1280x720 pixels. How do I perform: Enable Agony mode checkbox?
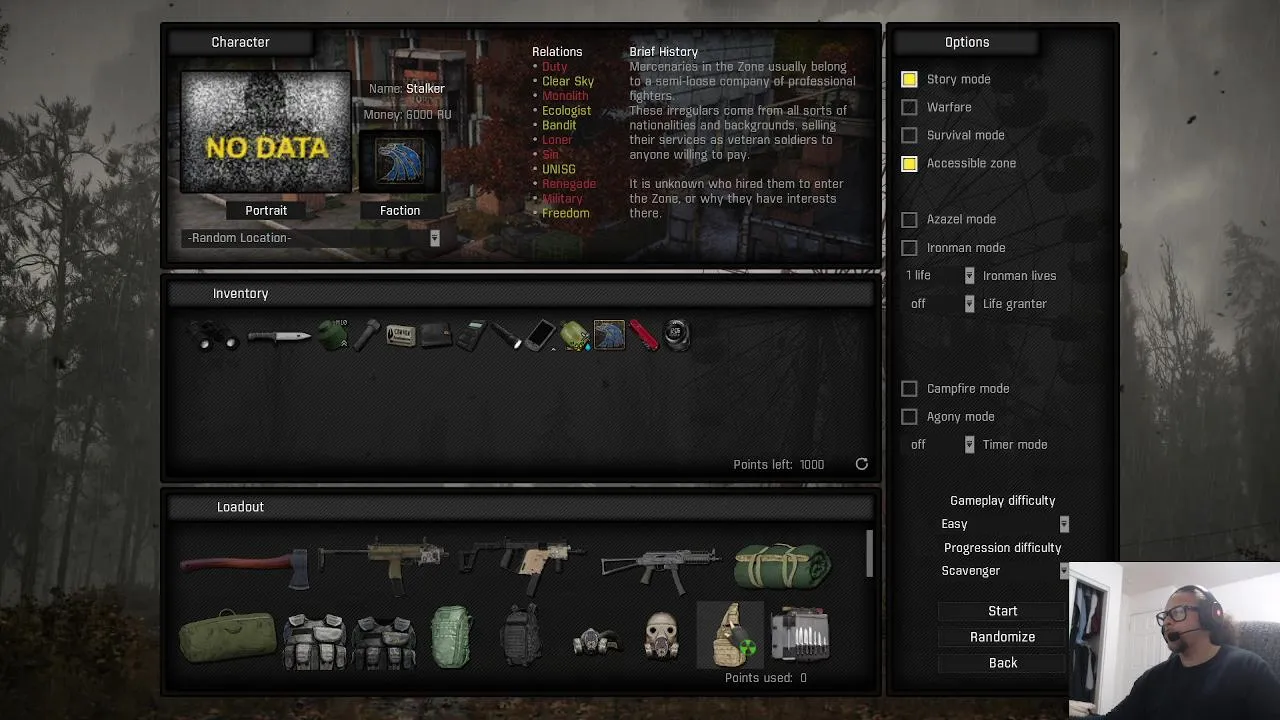(909, 416)
